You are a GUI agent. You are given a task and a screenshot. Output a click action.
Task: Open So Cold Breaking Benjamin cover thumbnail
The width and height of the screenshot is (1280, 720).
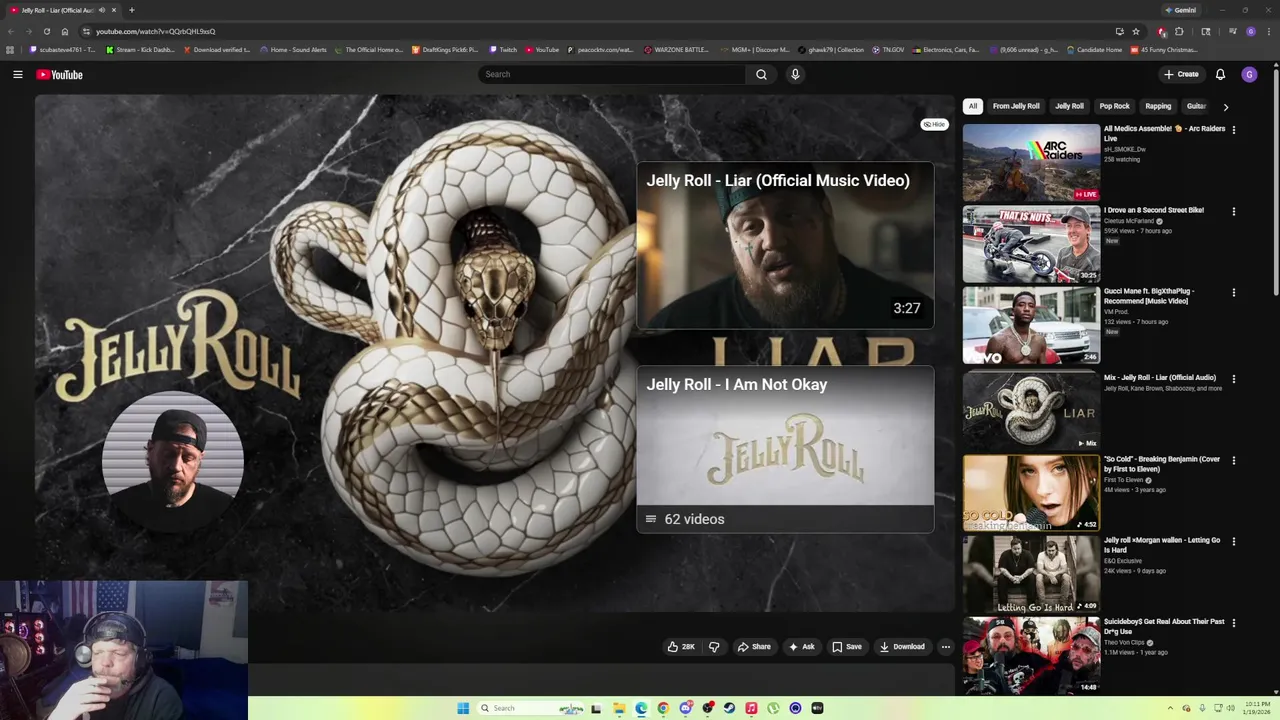(1031, 493)
